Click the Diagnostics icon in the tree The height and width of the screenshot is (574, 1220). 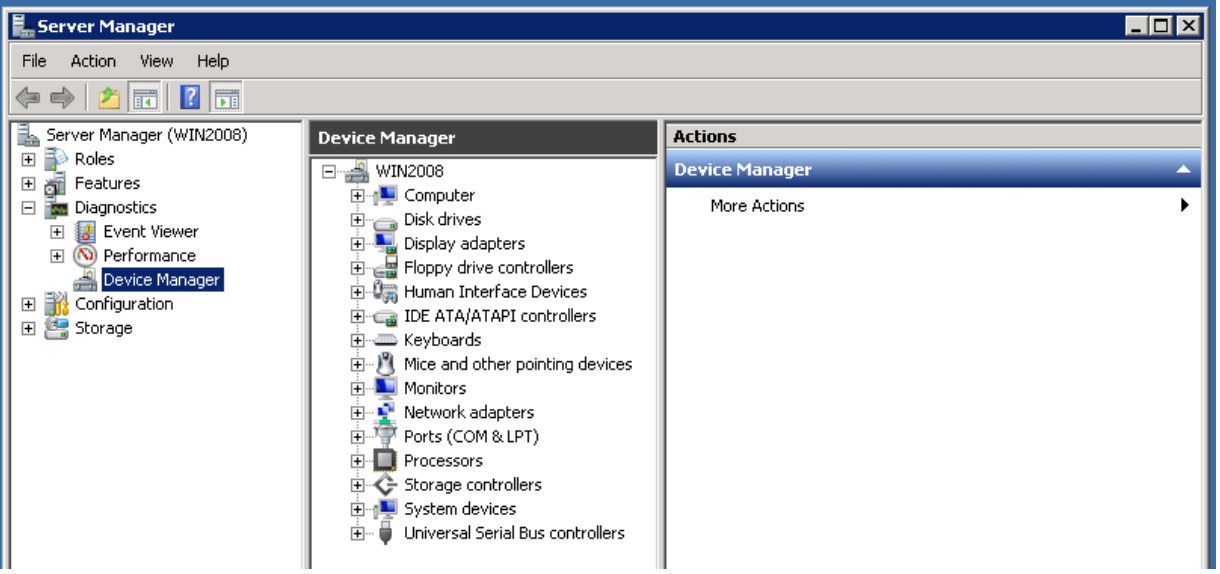(x=57, y=207)
